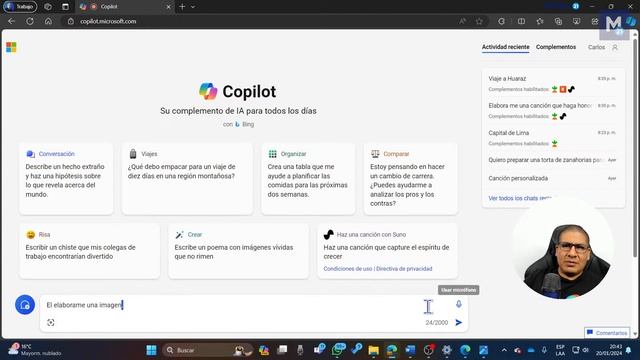Add the page to favorites with the star

(x=479, y=21)
